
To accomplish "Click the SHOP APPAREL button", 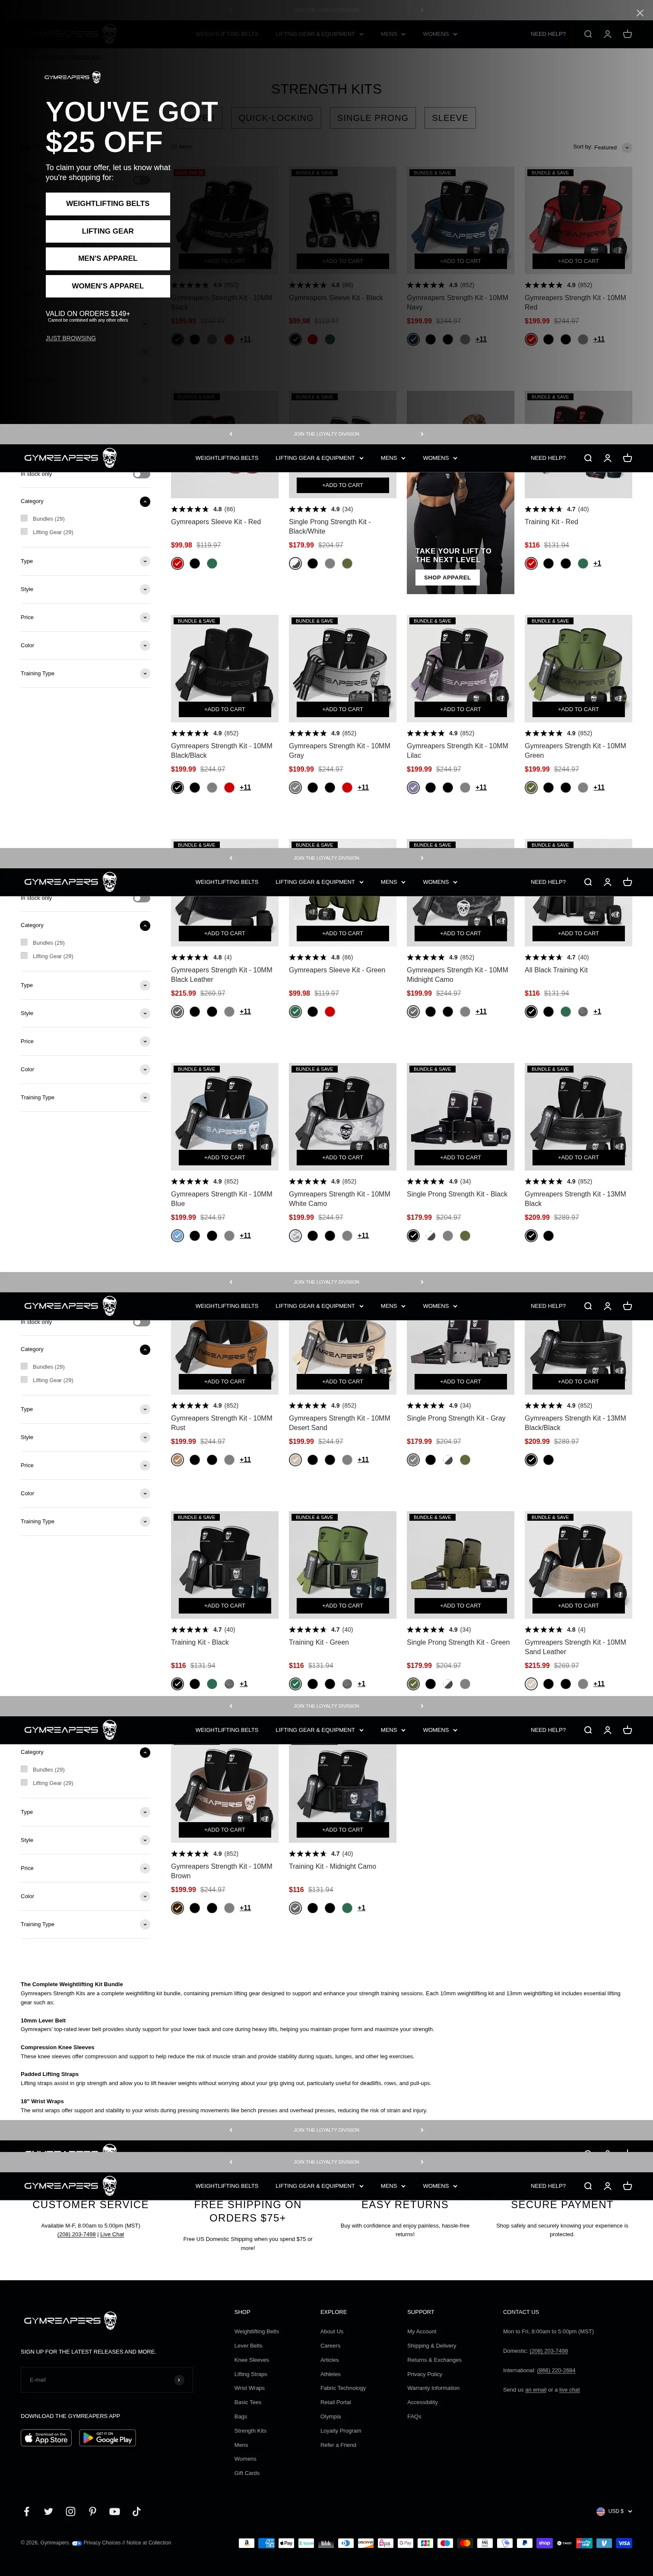I will 447,577.
